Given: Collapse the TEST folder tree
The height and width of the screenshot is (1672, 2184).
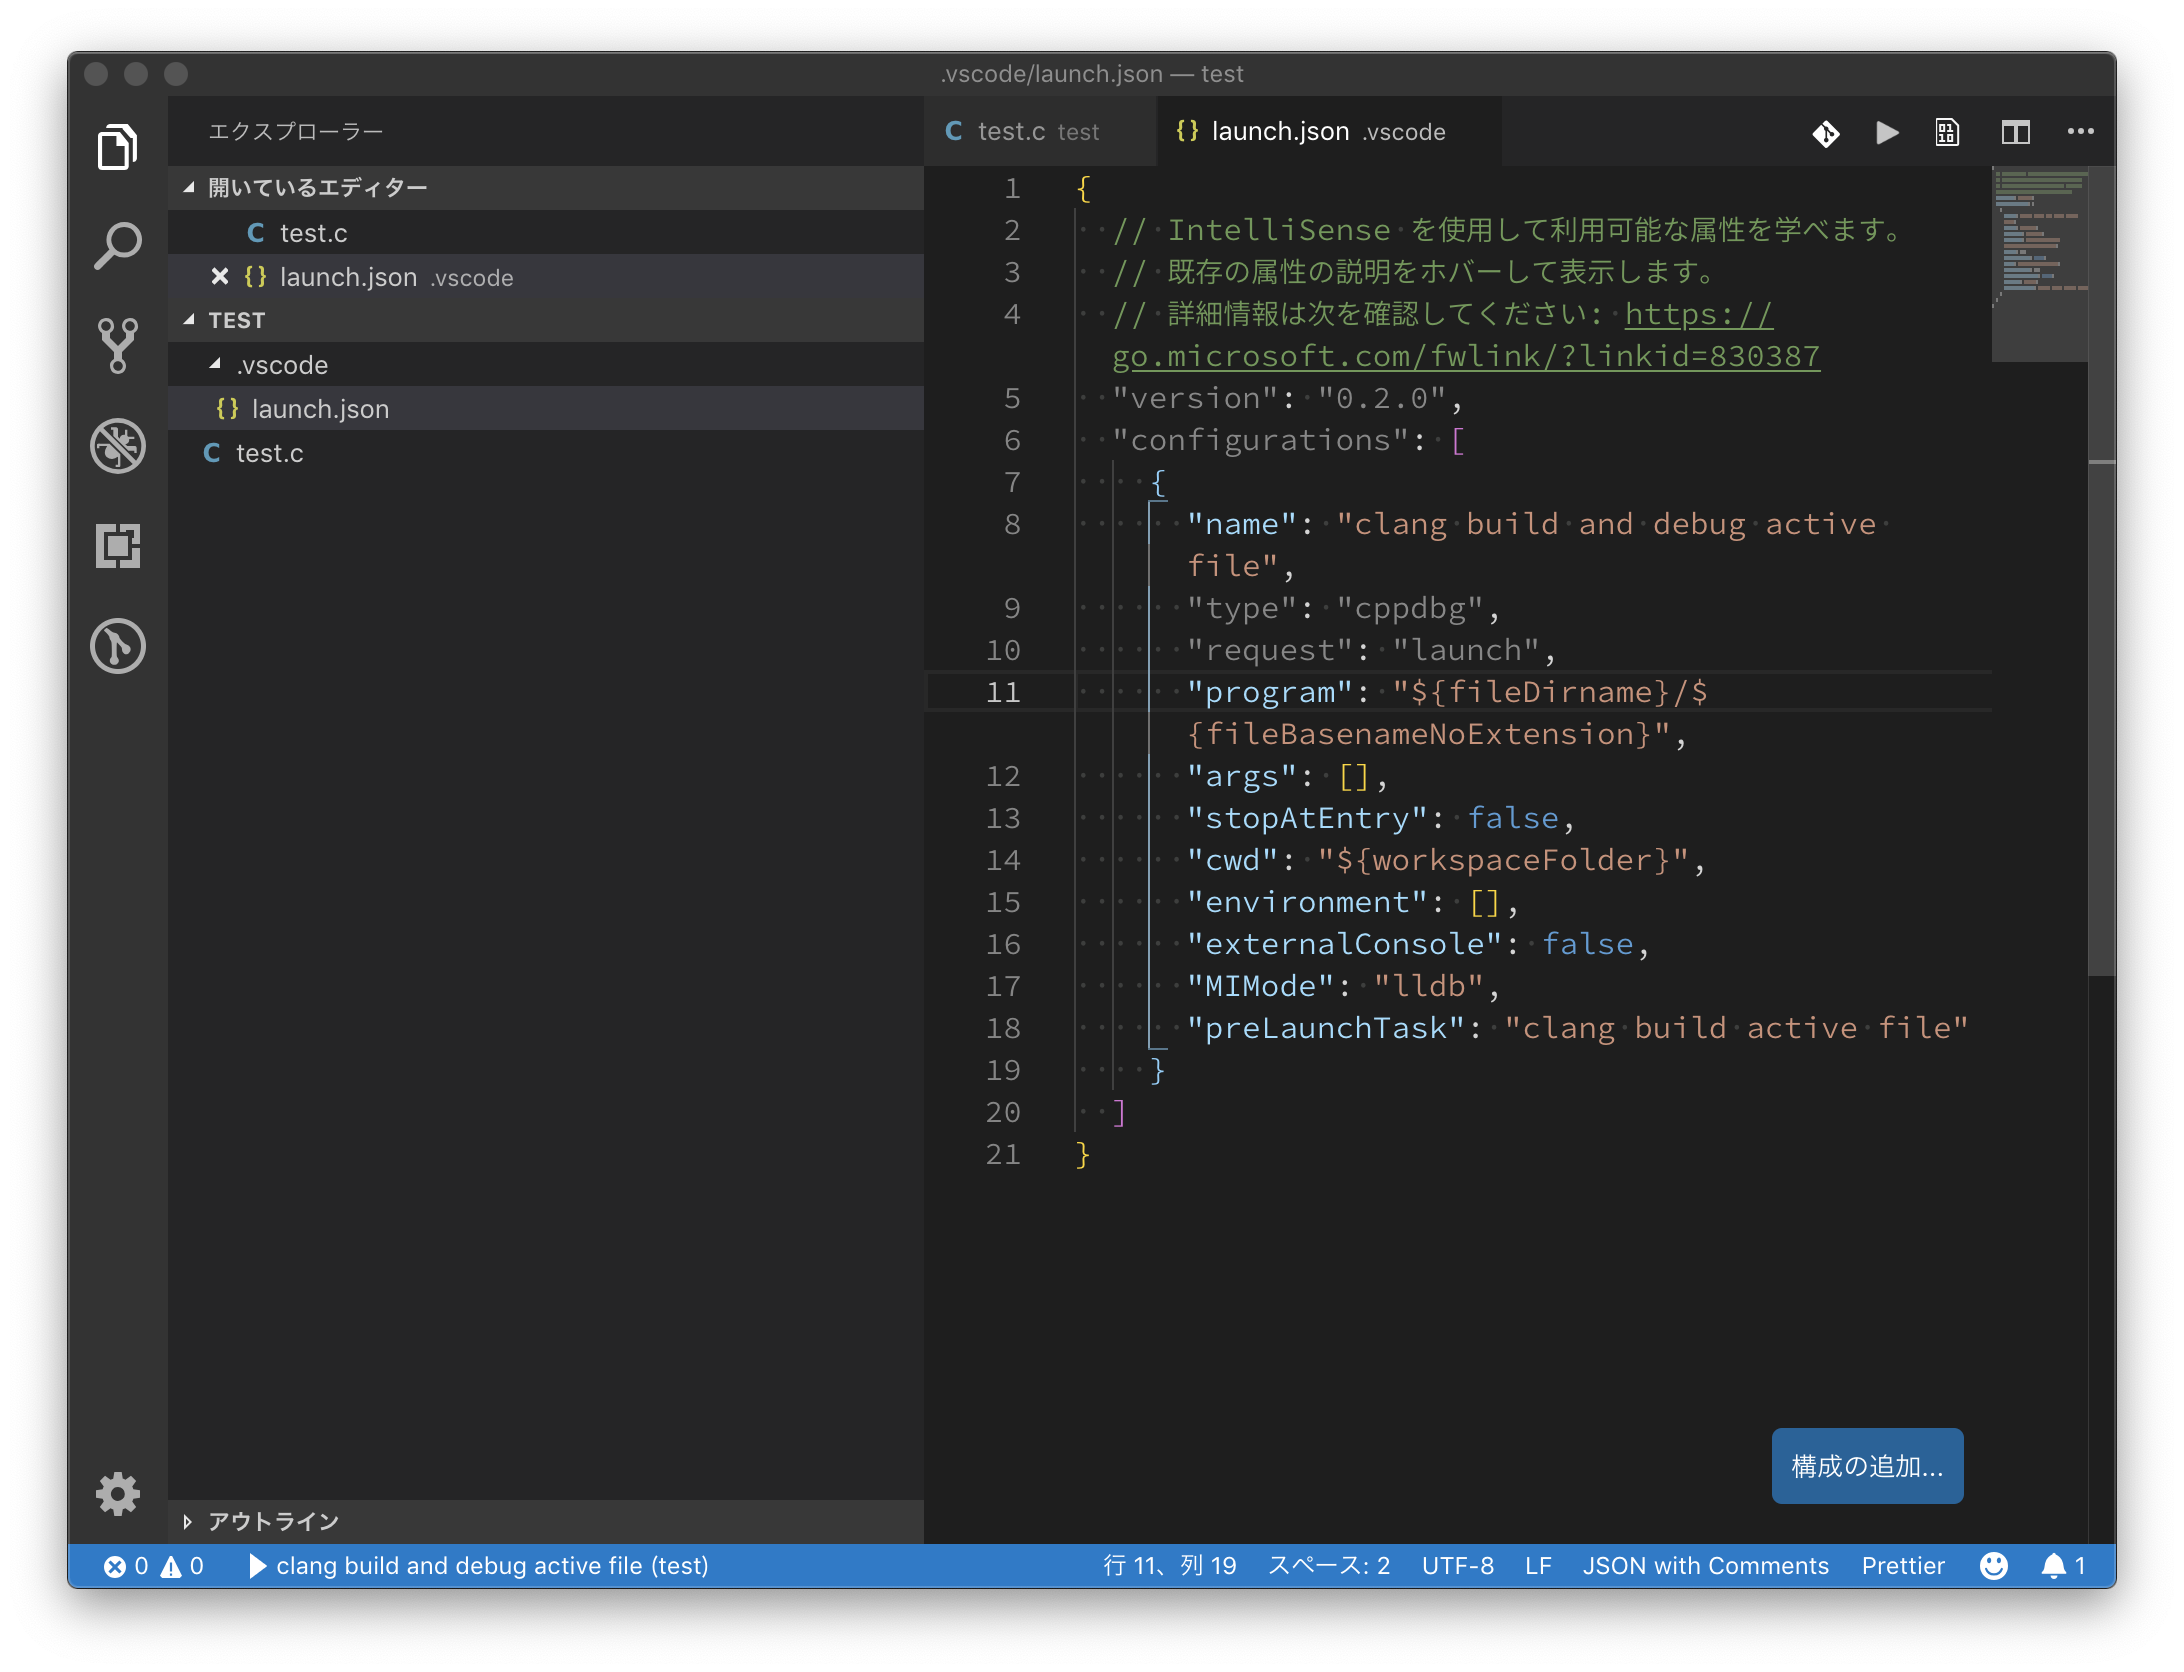Looking at the screenshot, I should 235,319.
